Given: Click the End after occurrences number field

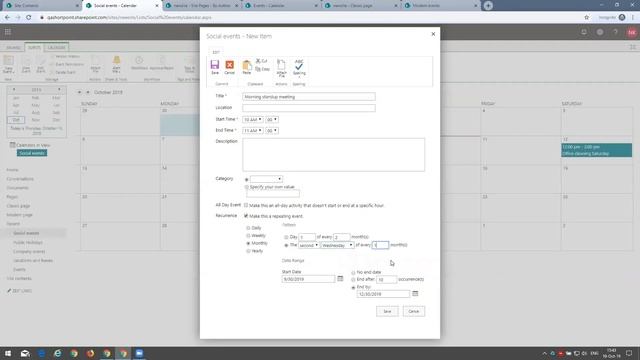Looking at the screenshot, I should coord(386,280).
